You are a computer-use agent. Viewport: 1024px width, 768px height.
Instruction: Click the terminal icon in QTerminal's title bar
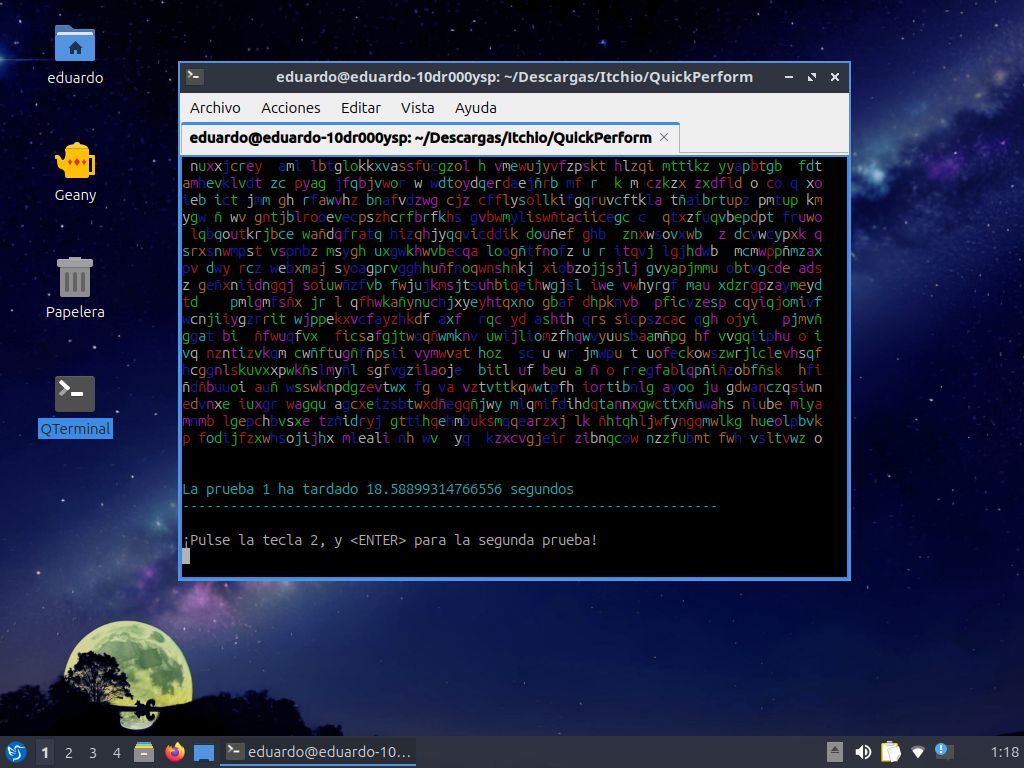pos(195,76)
